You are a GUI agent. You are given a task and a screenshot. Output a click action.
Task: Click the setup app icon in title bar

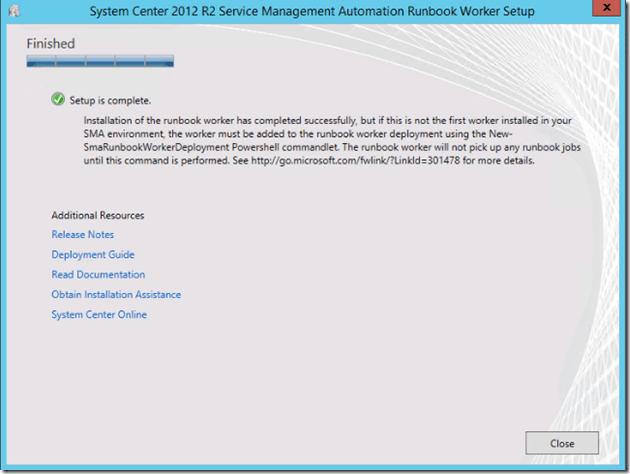[x=12, y=11]
